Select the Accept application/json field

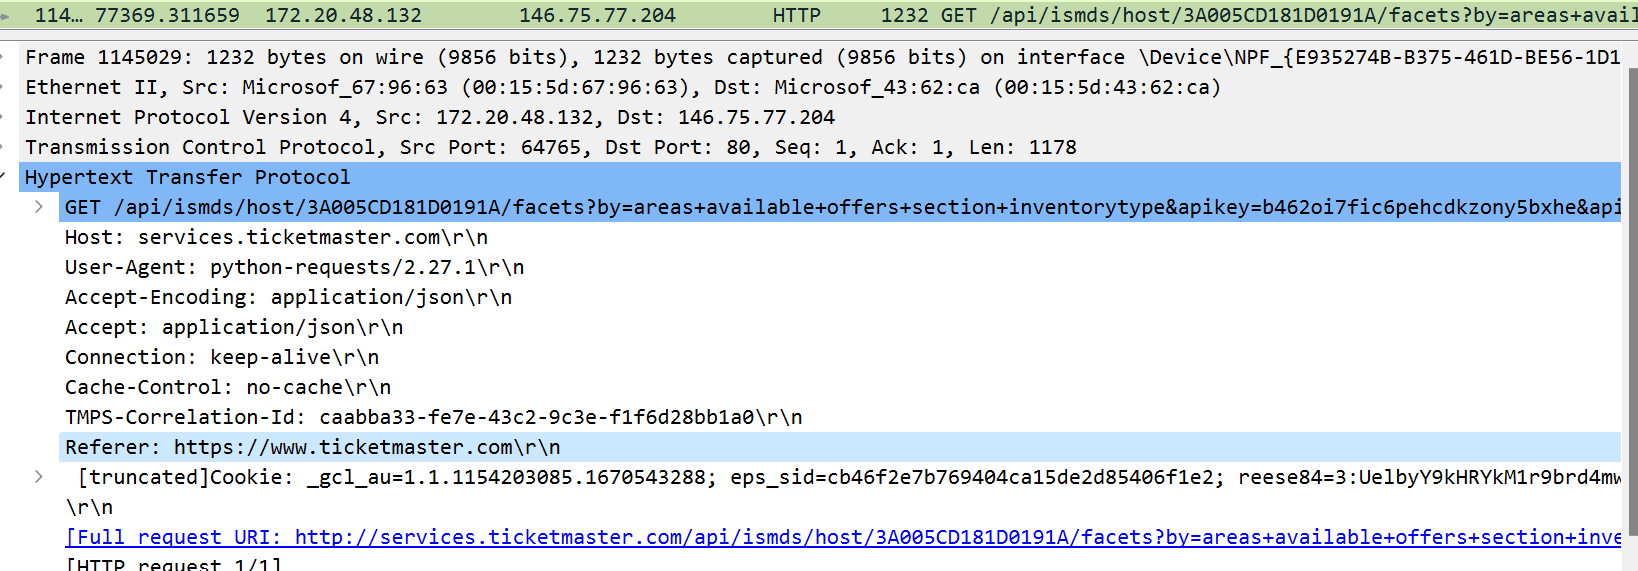tap(234, 327)
